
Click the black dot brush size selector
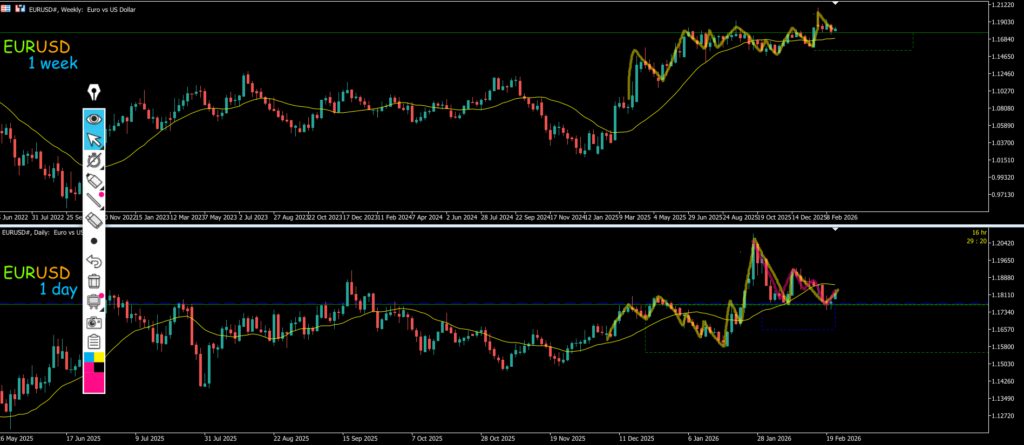tap(94, 241)
